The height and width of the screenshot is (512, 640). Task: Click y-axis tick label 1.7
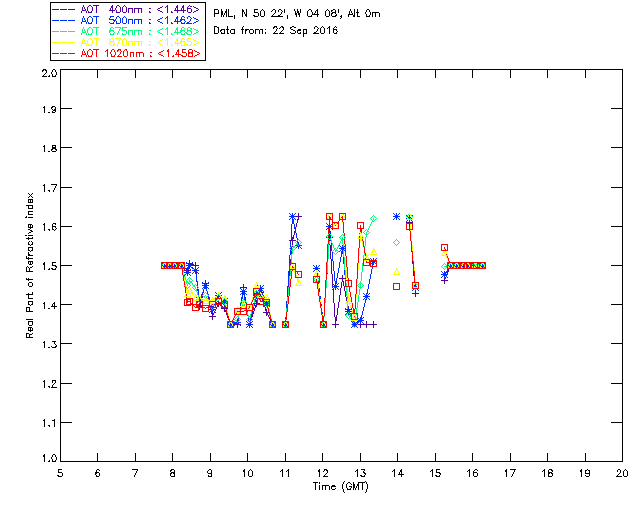[x=49, y=188]
